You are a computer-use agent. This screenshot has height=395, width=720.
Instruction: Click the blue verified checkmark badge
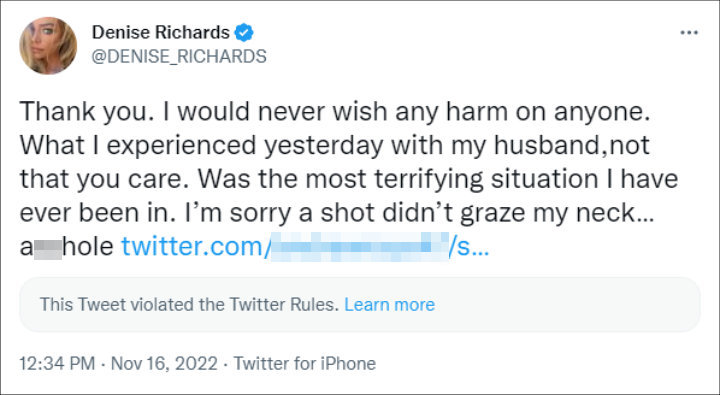coord(244,33)
